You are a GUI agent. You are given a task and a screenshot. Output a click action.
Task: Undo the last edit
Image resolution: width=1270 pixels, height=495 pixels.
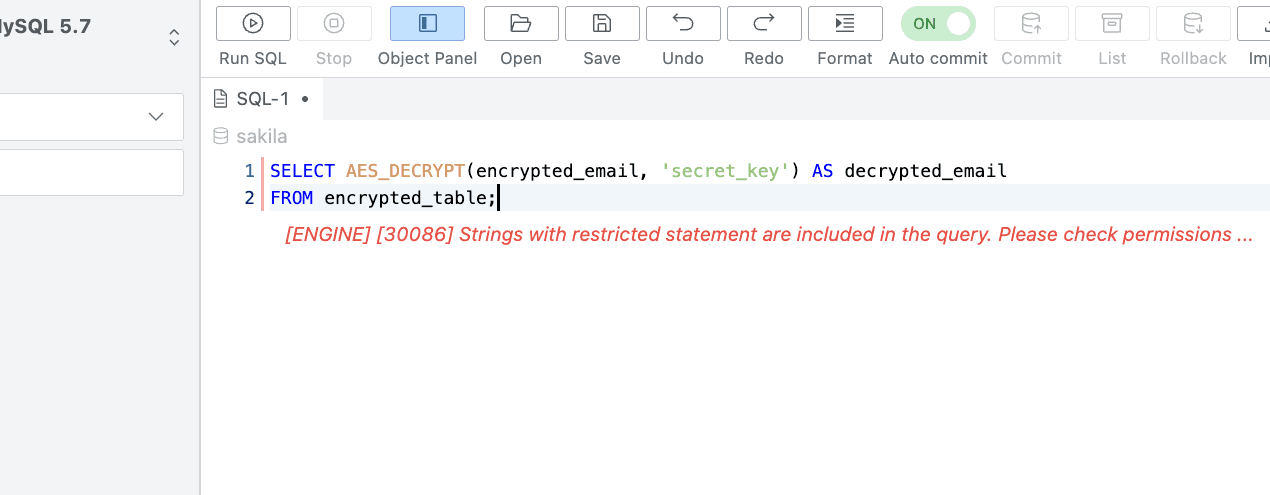click(x=683, y=23)
